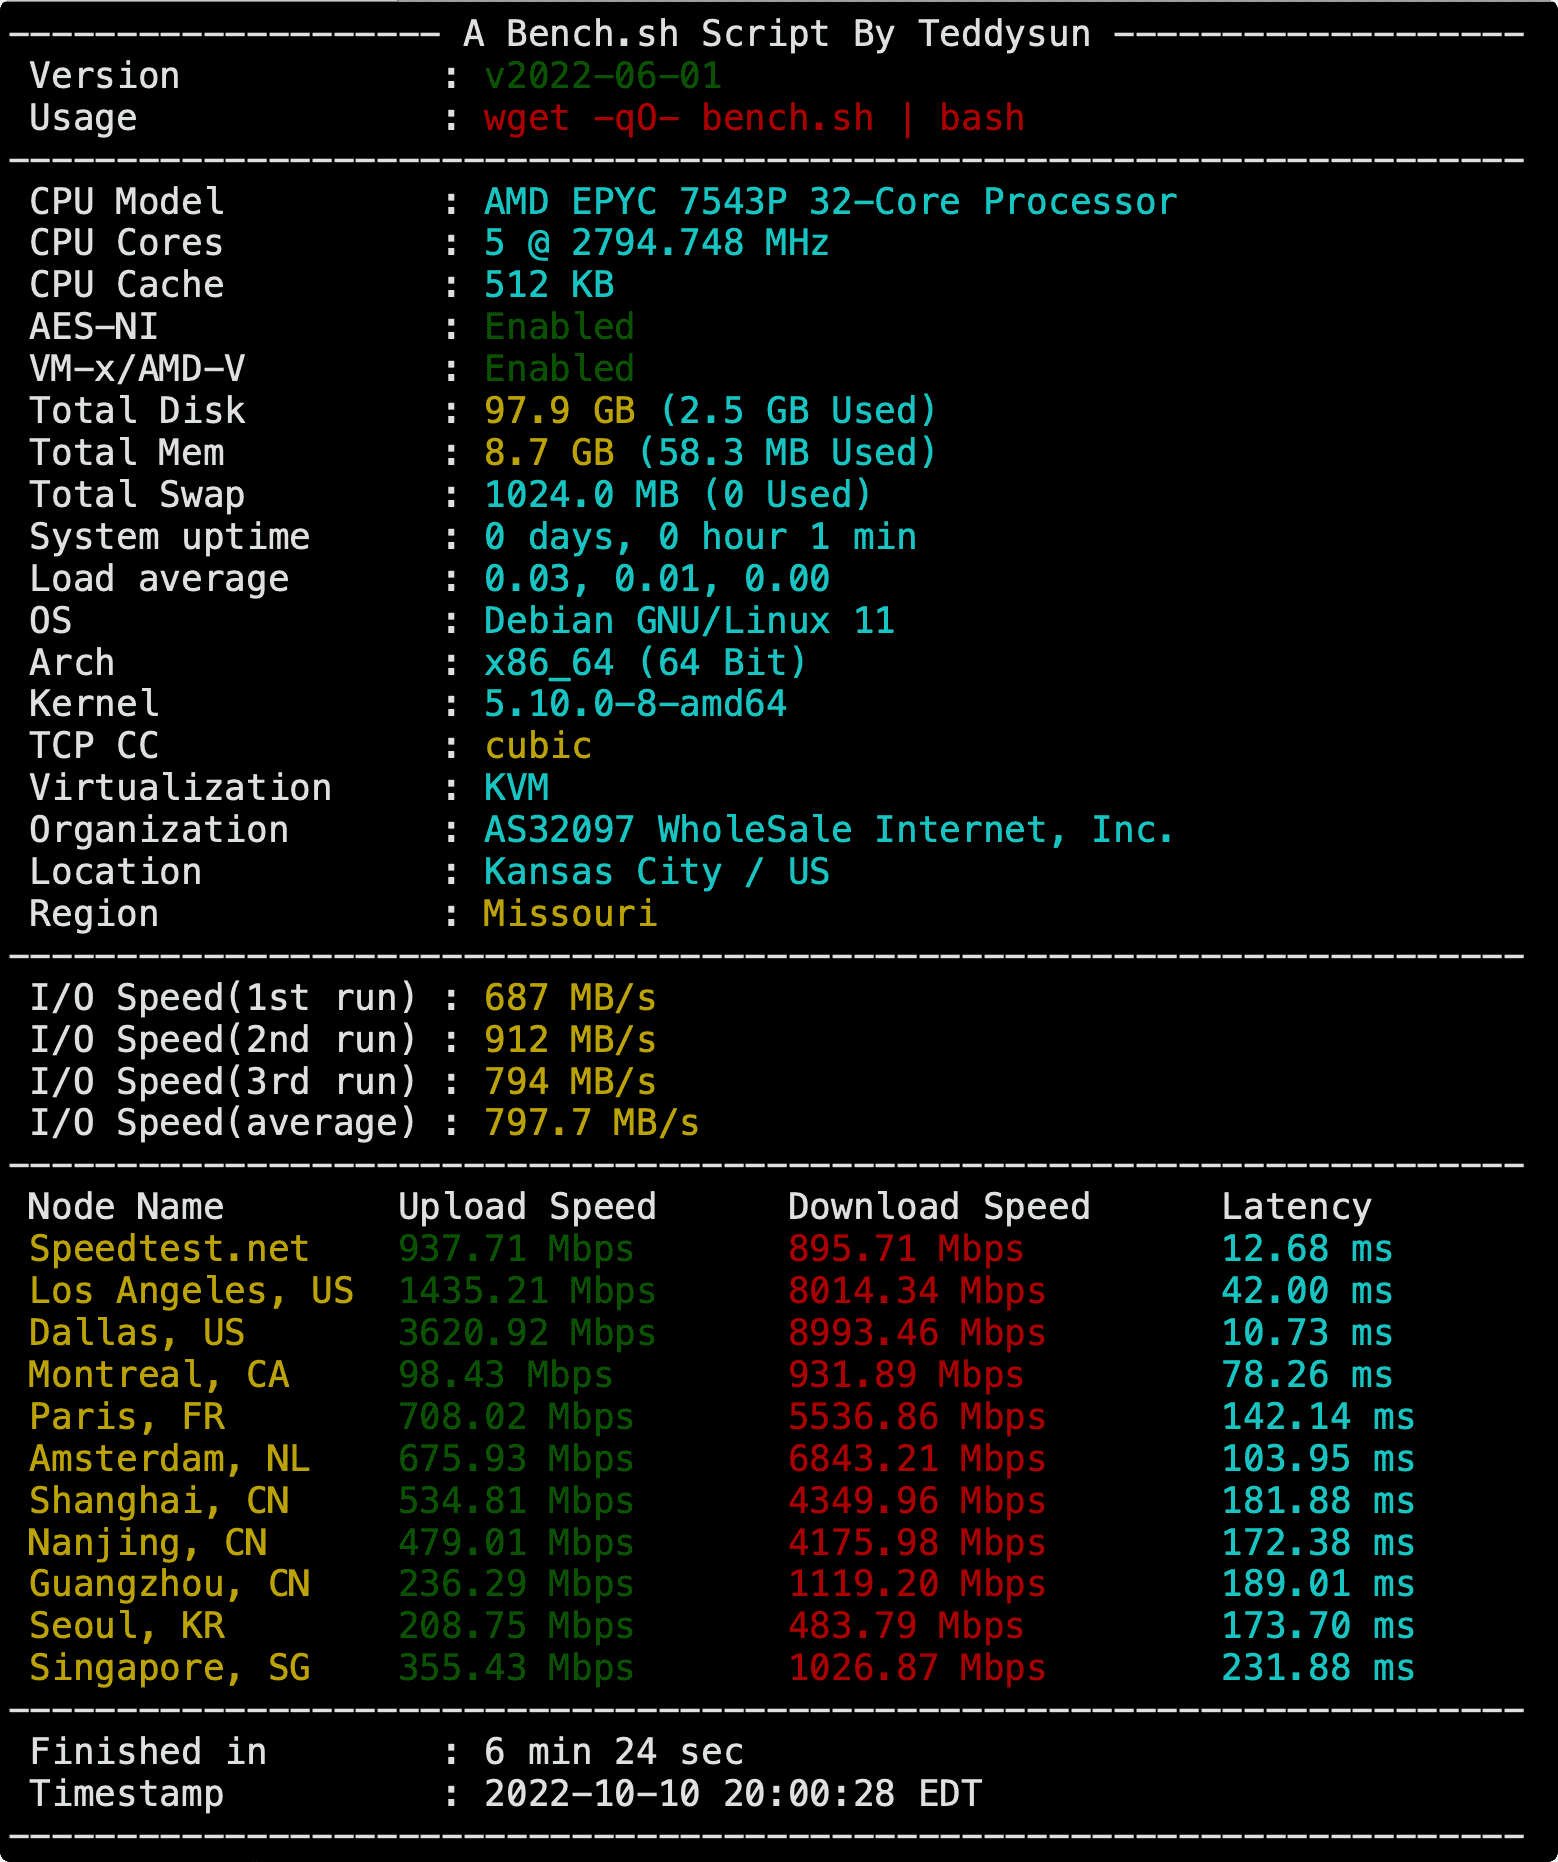Click the Node Name column header
1558x1862 pixels.
pos(126,1207)
